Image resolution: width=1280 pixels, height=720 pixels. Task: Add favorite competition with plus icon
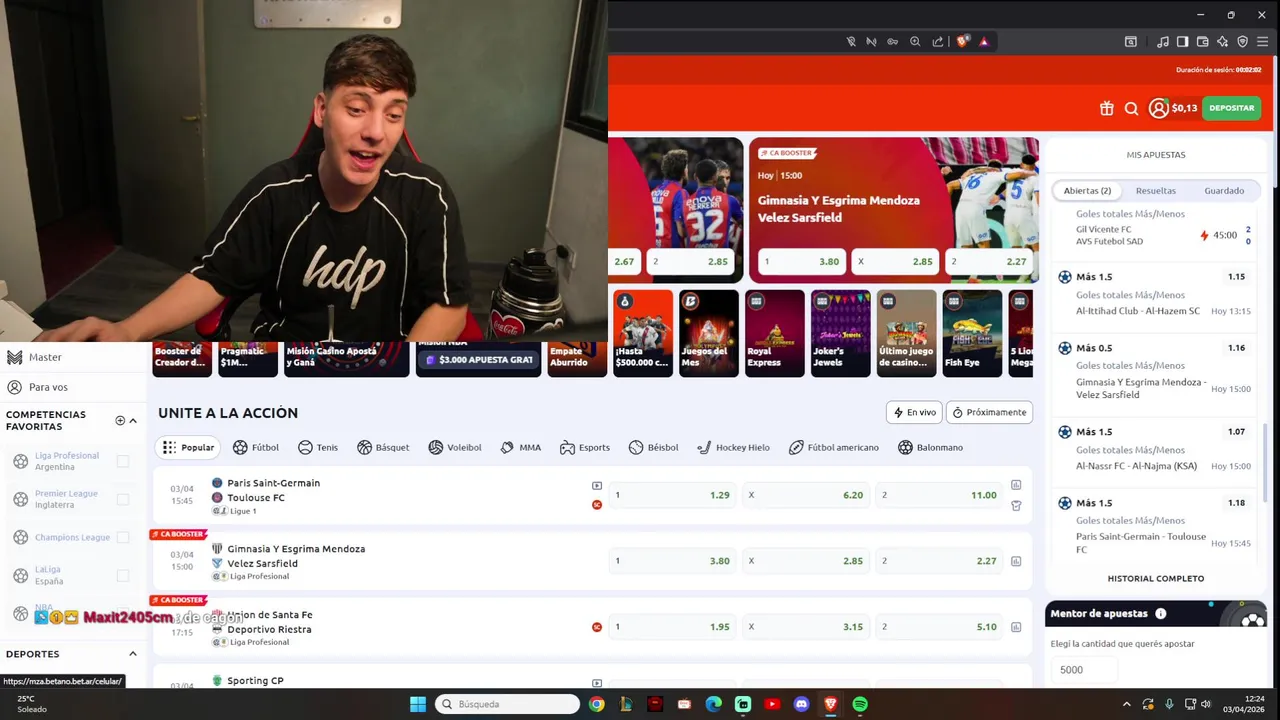pyautogui.click(x=120, y=421)
